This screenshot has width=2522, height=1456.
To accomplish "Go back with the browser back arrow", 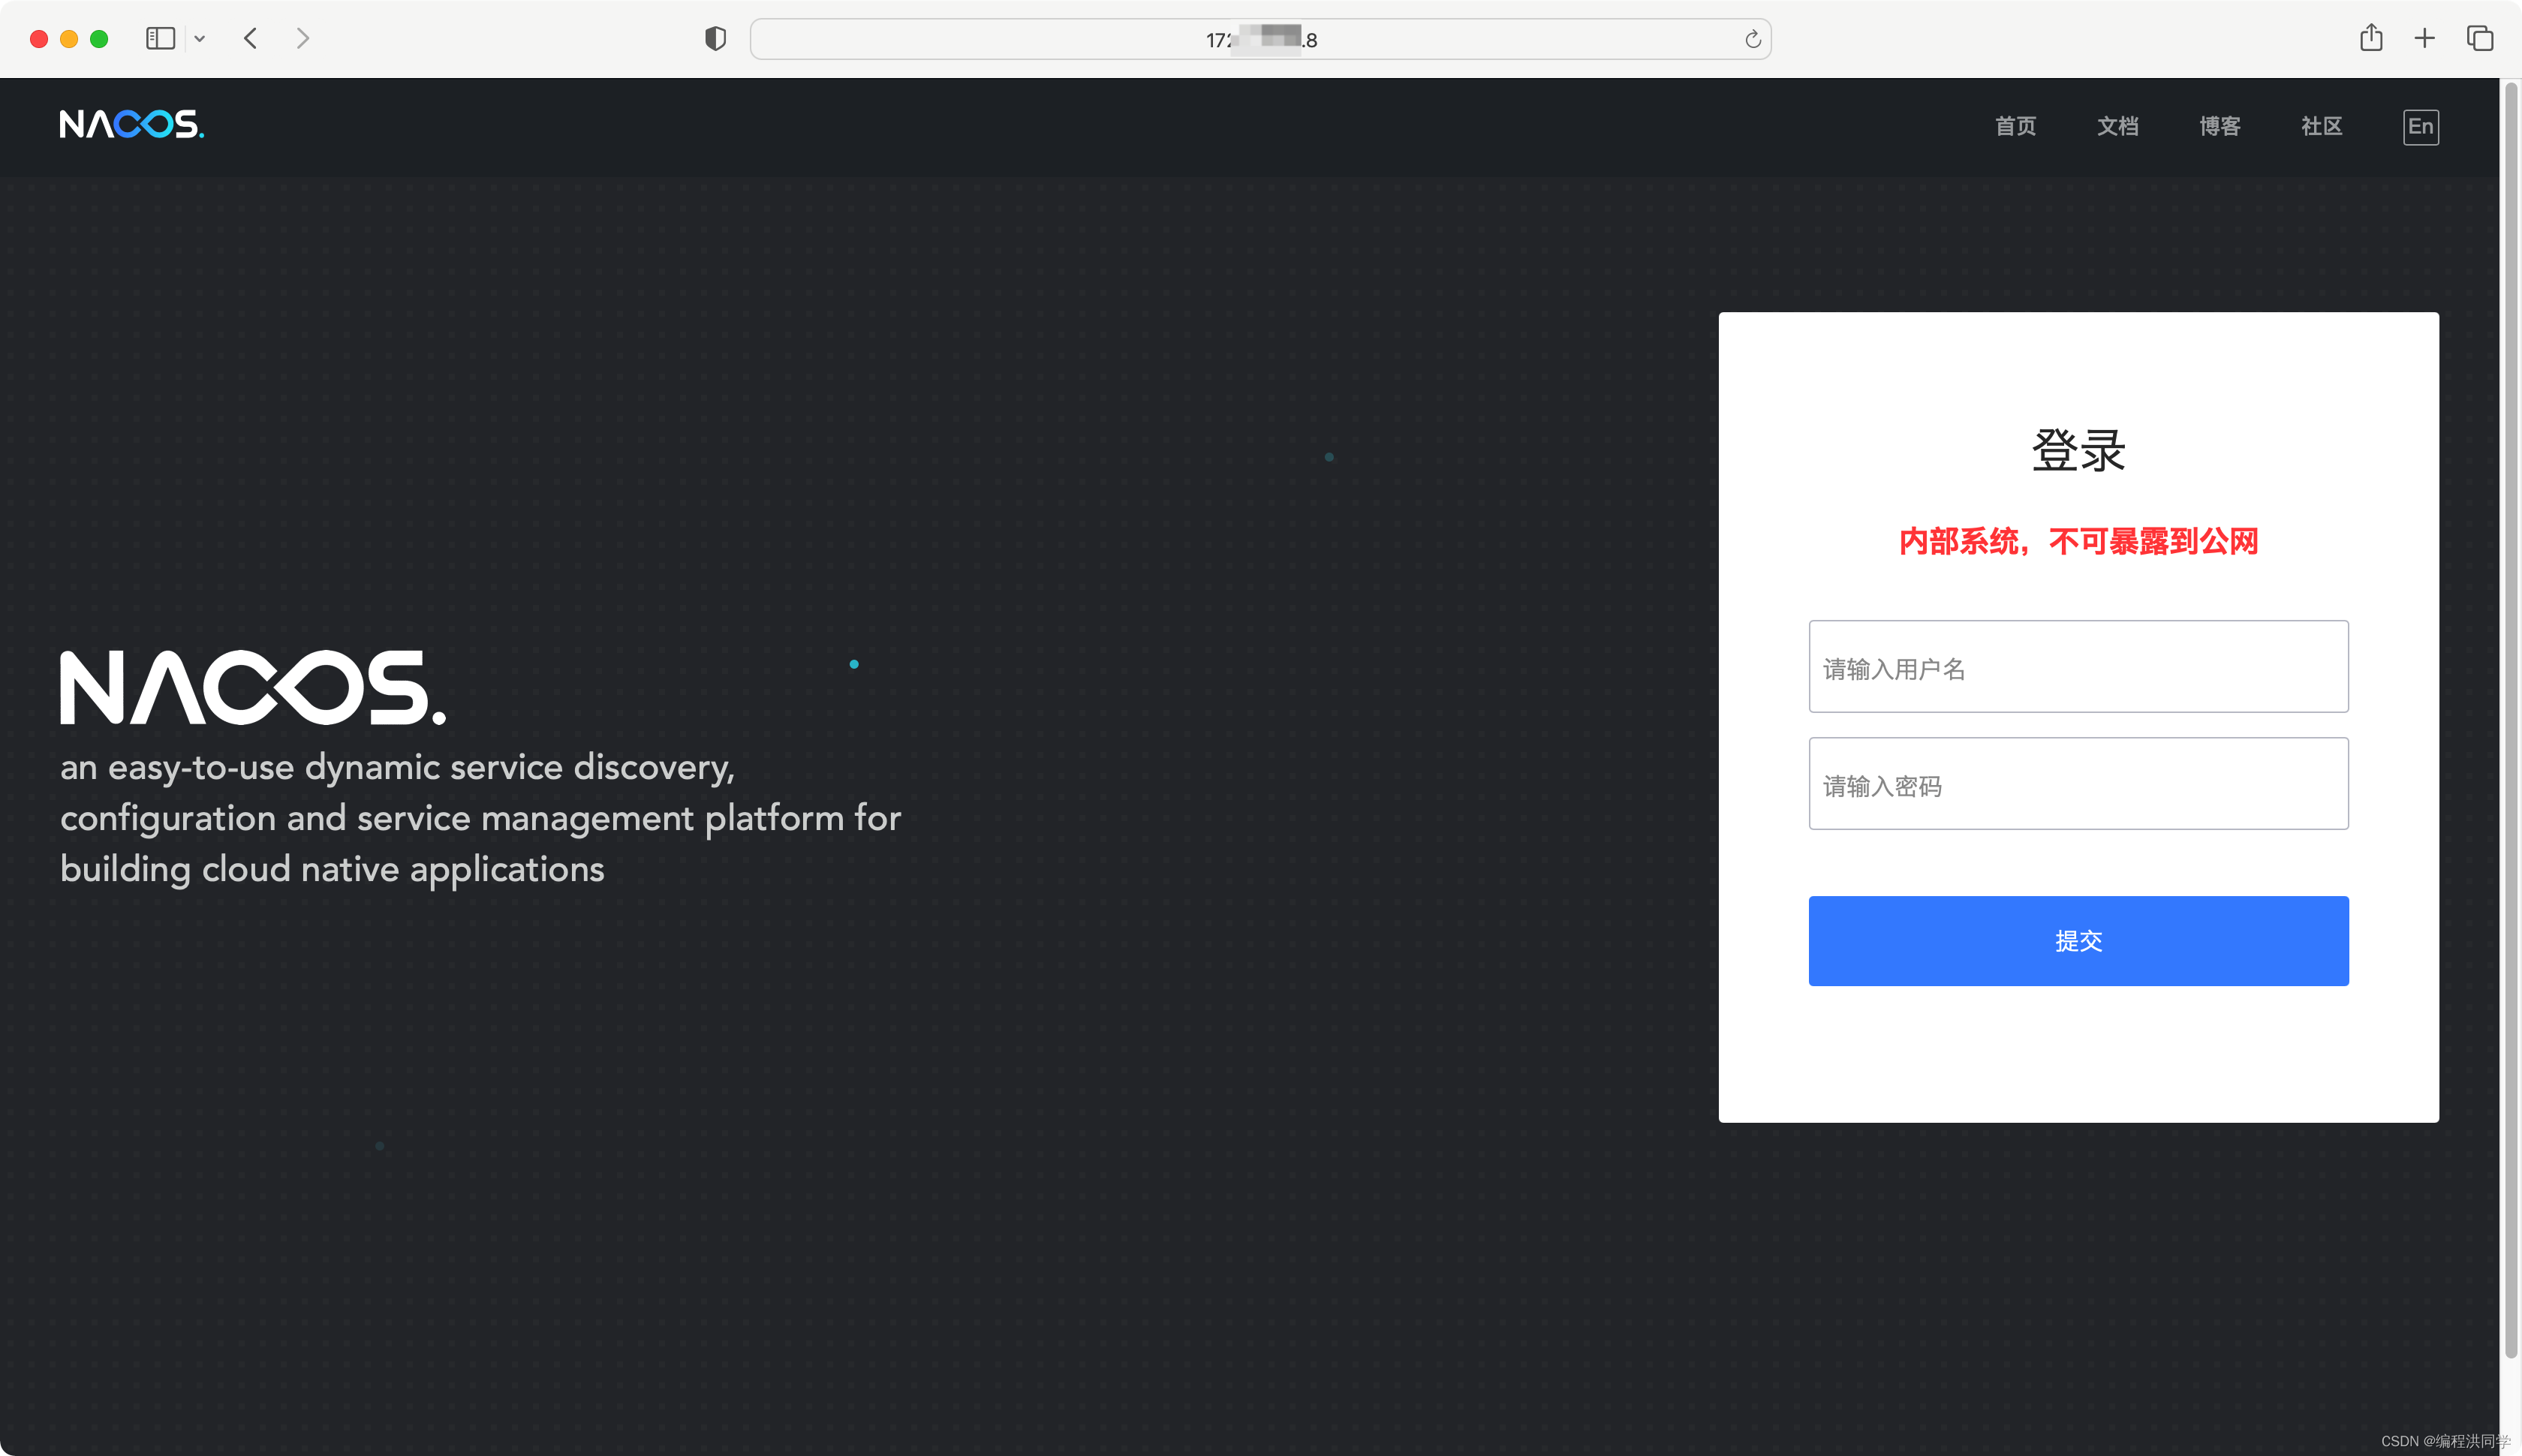I will pyautogui.click(x=251, y=39).
